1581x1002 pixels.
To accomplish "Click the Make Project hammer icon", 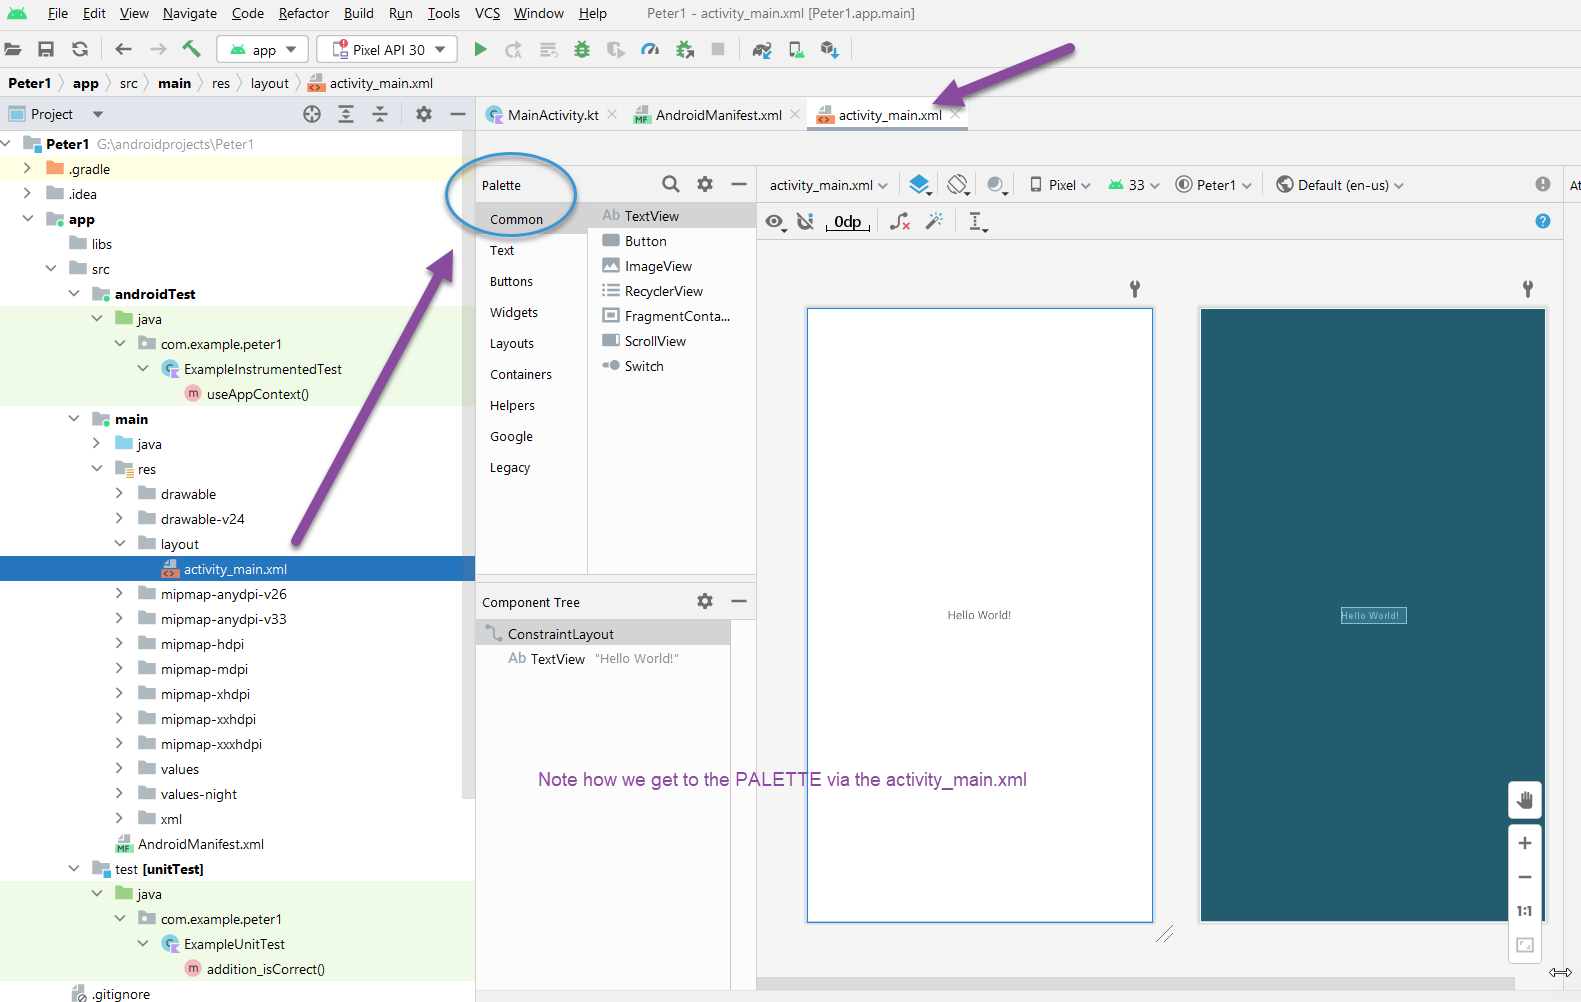I will pyautogui.click(x=191, y=49).
